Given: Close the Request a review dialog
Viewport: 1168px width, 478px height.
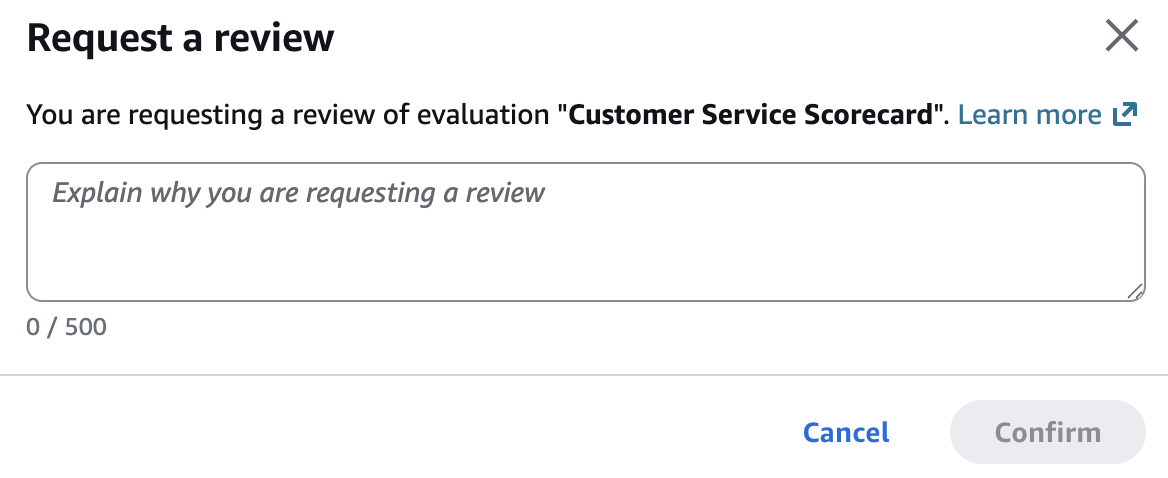Looking at the screenshot, I should (x=1121, y=37).
